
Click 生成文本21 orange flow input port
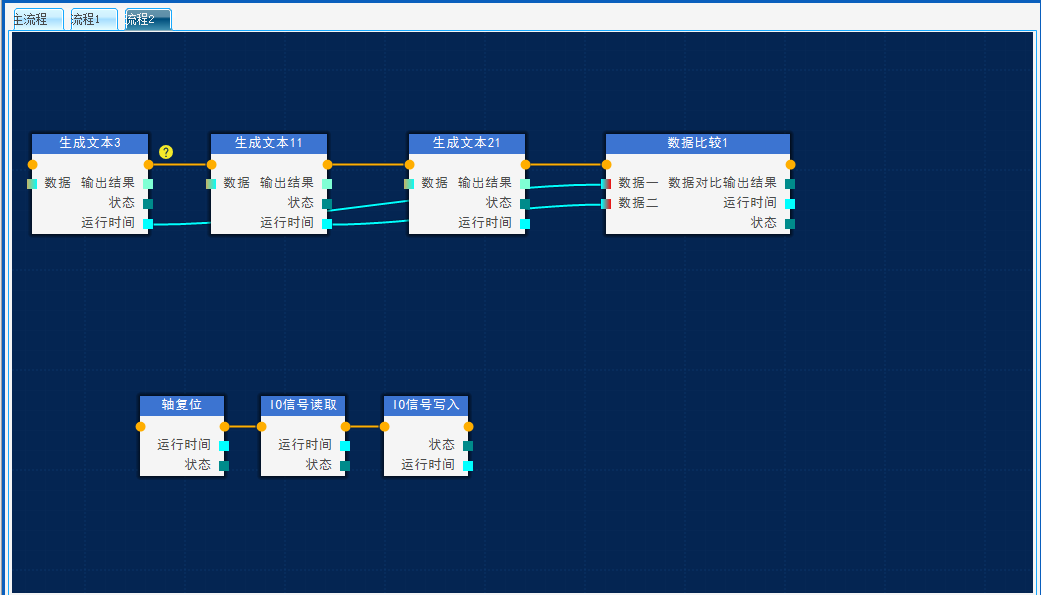tap(409, 165)
